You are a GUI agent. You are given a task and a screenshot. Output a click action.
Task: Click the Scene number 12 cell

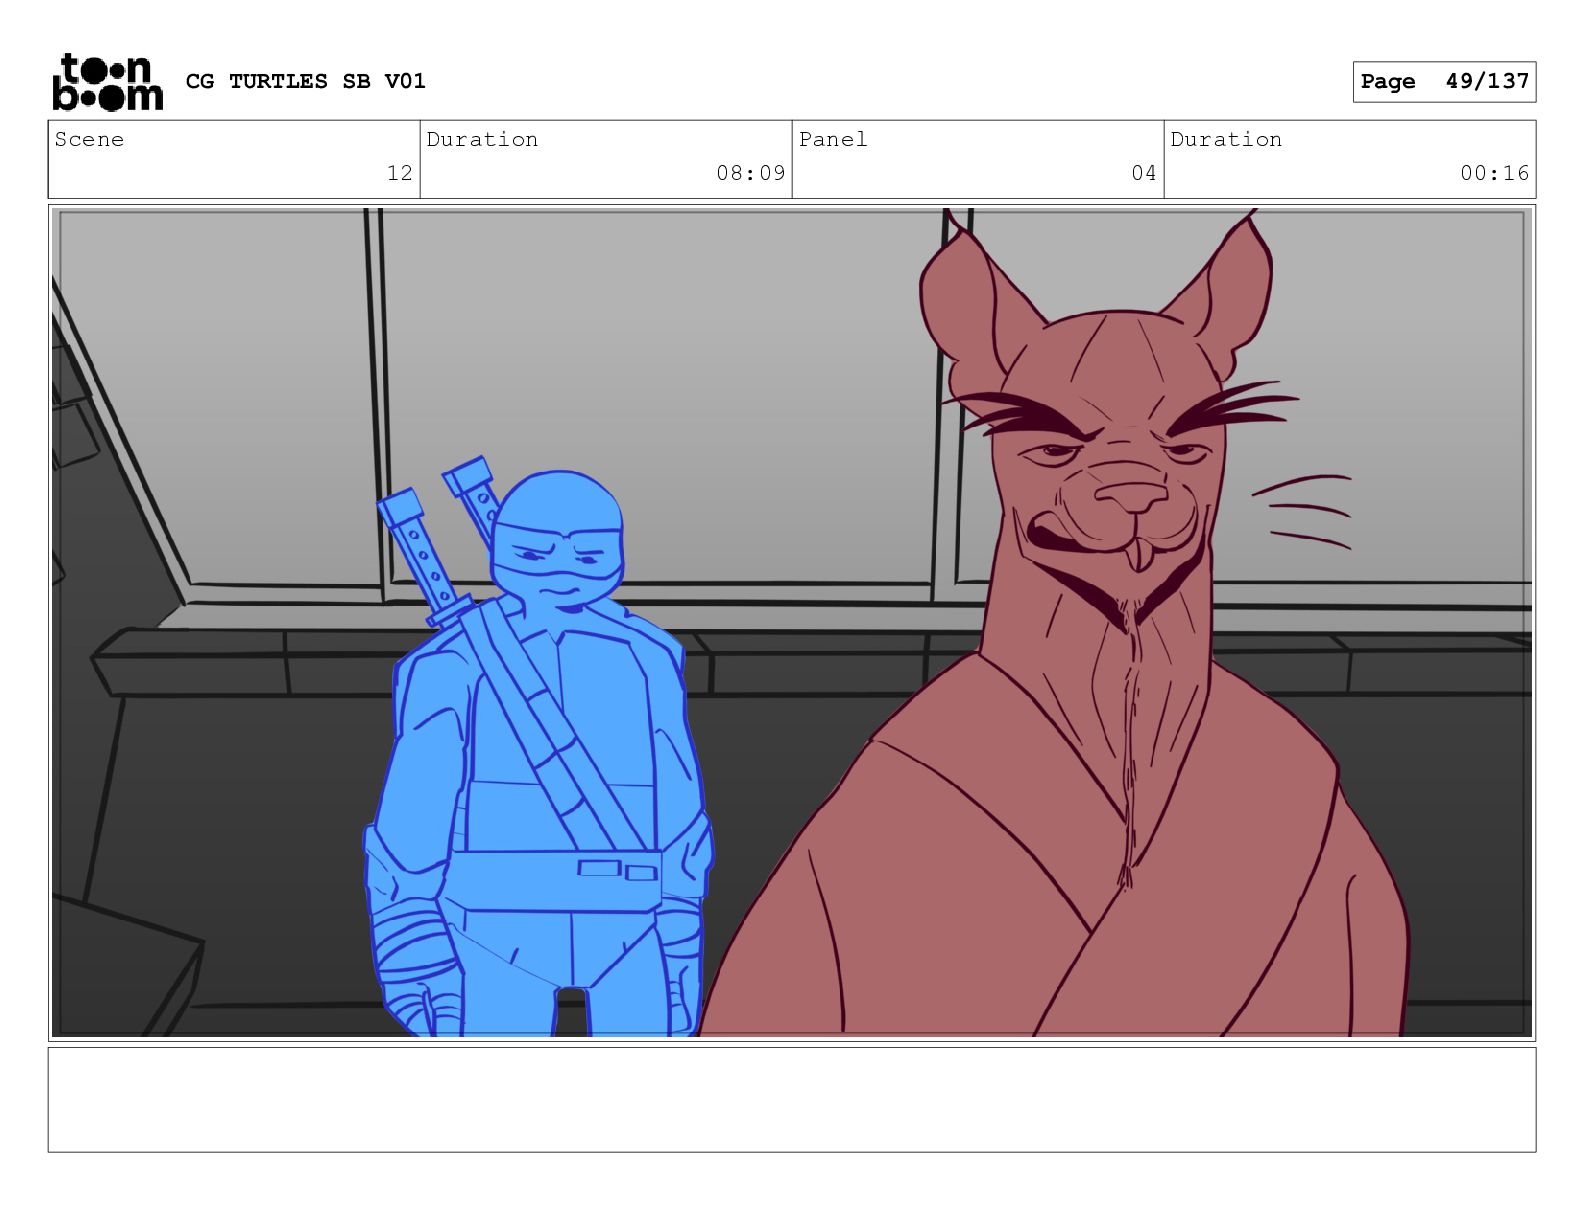click(x=234, y=160)
